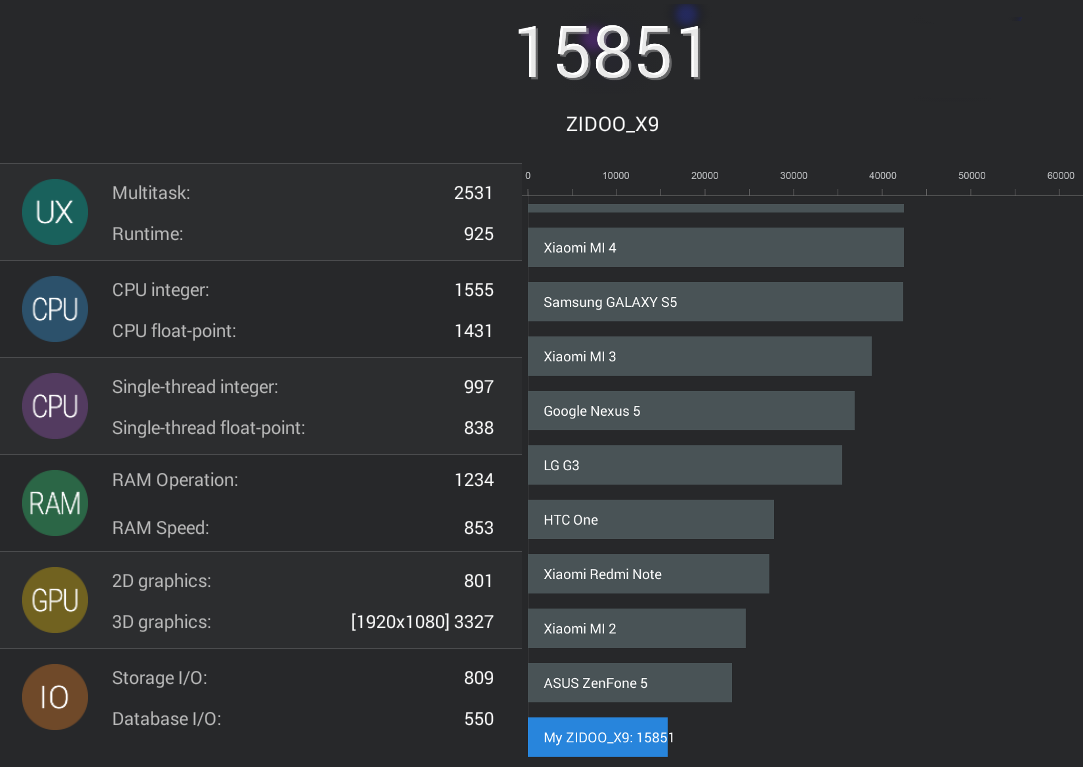Screen dimensions: 1083x767
Task: Tap the yellow GPU category icon
Action: (x=55, y=600)
